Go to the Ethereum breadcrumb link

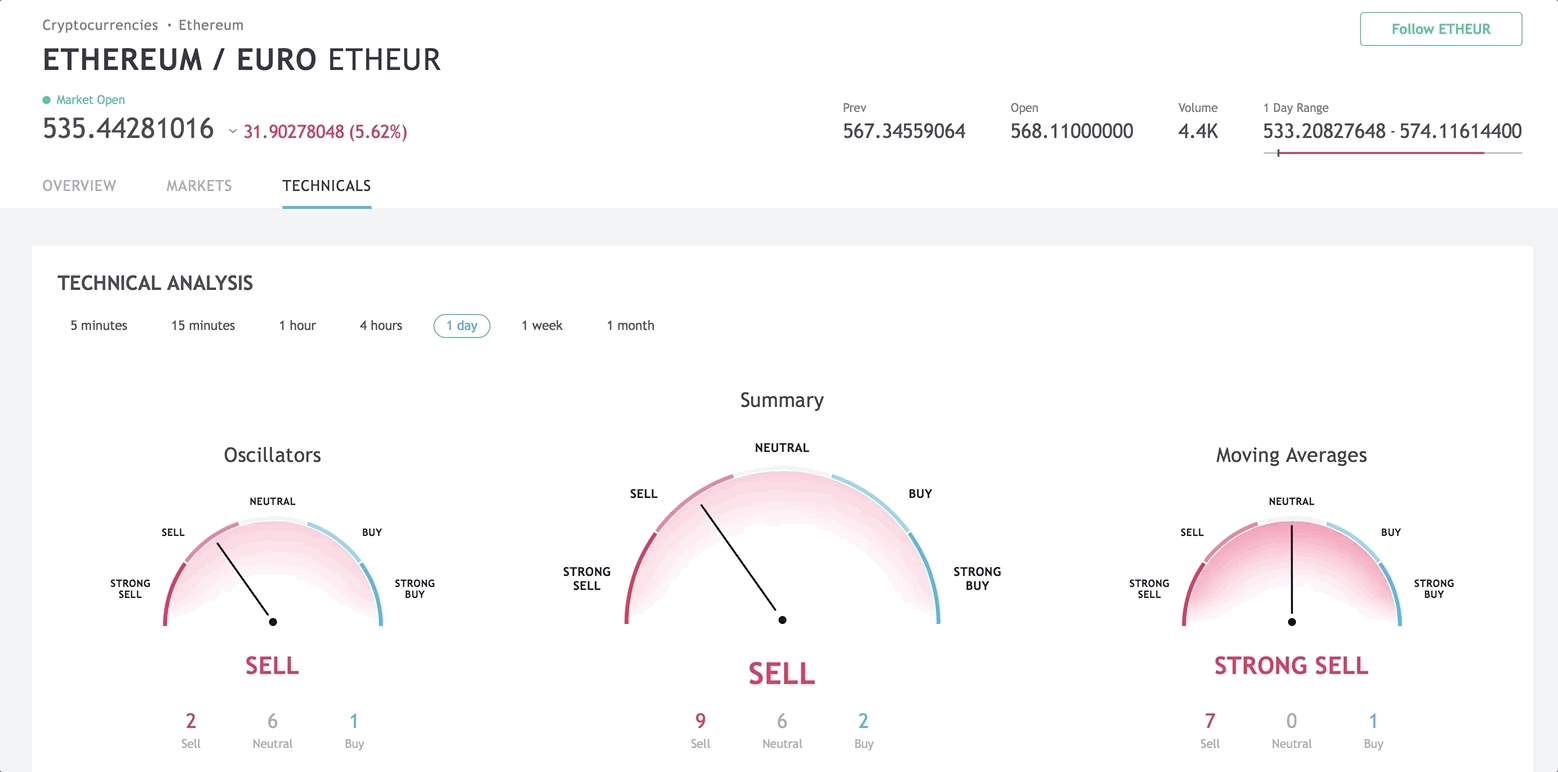point(211,25)
